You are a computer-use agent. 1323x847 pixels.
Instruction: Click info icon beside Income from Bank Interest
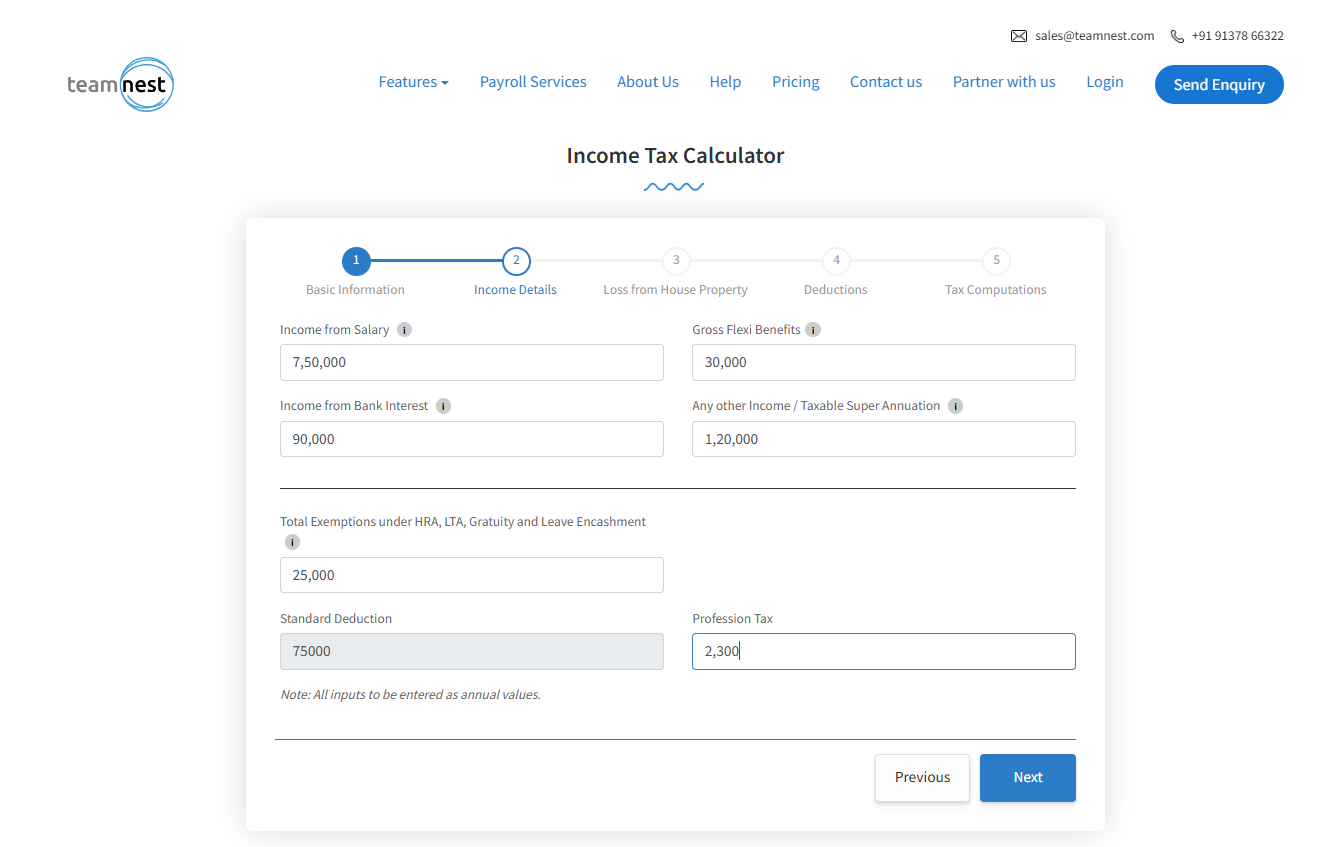click(443, 406)
